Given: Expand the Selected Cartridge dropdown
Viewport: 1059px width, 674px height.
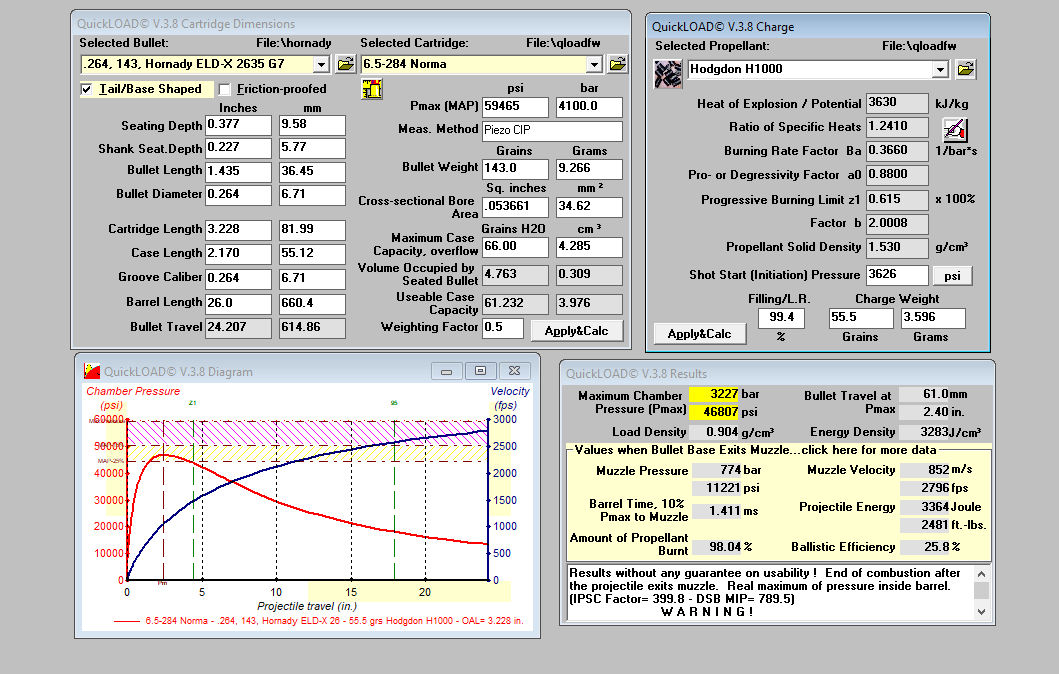Looking at the screenshot, I should pos(594,64).
